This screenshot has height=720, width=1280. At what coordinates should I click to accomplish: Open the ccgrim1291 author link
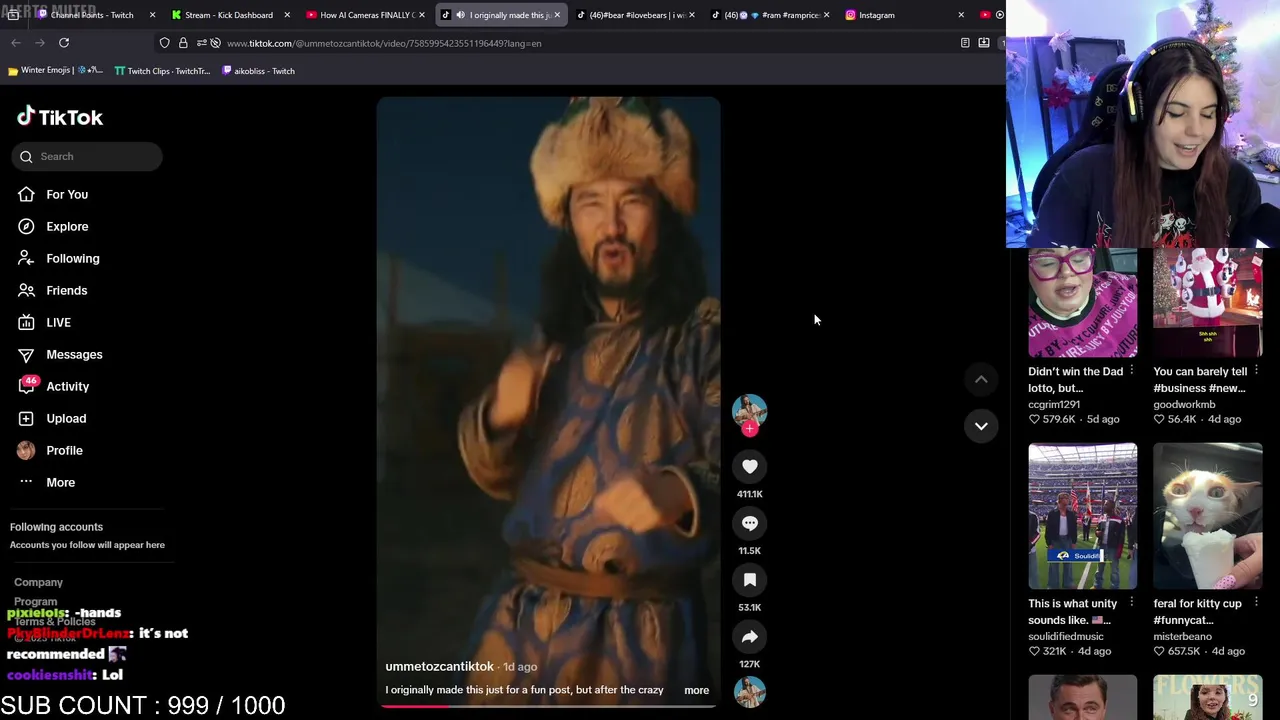[x=1054, y=404]
